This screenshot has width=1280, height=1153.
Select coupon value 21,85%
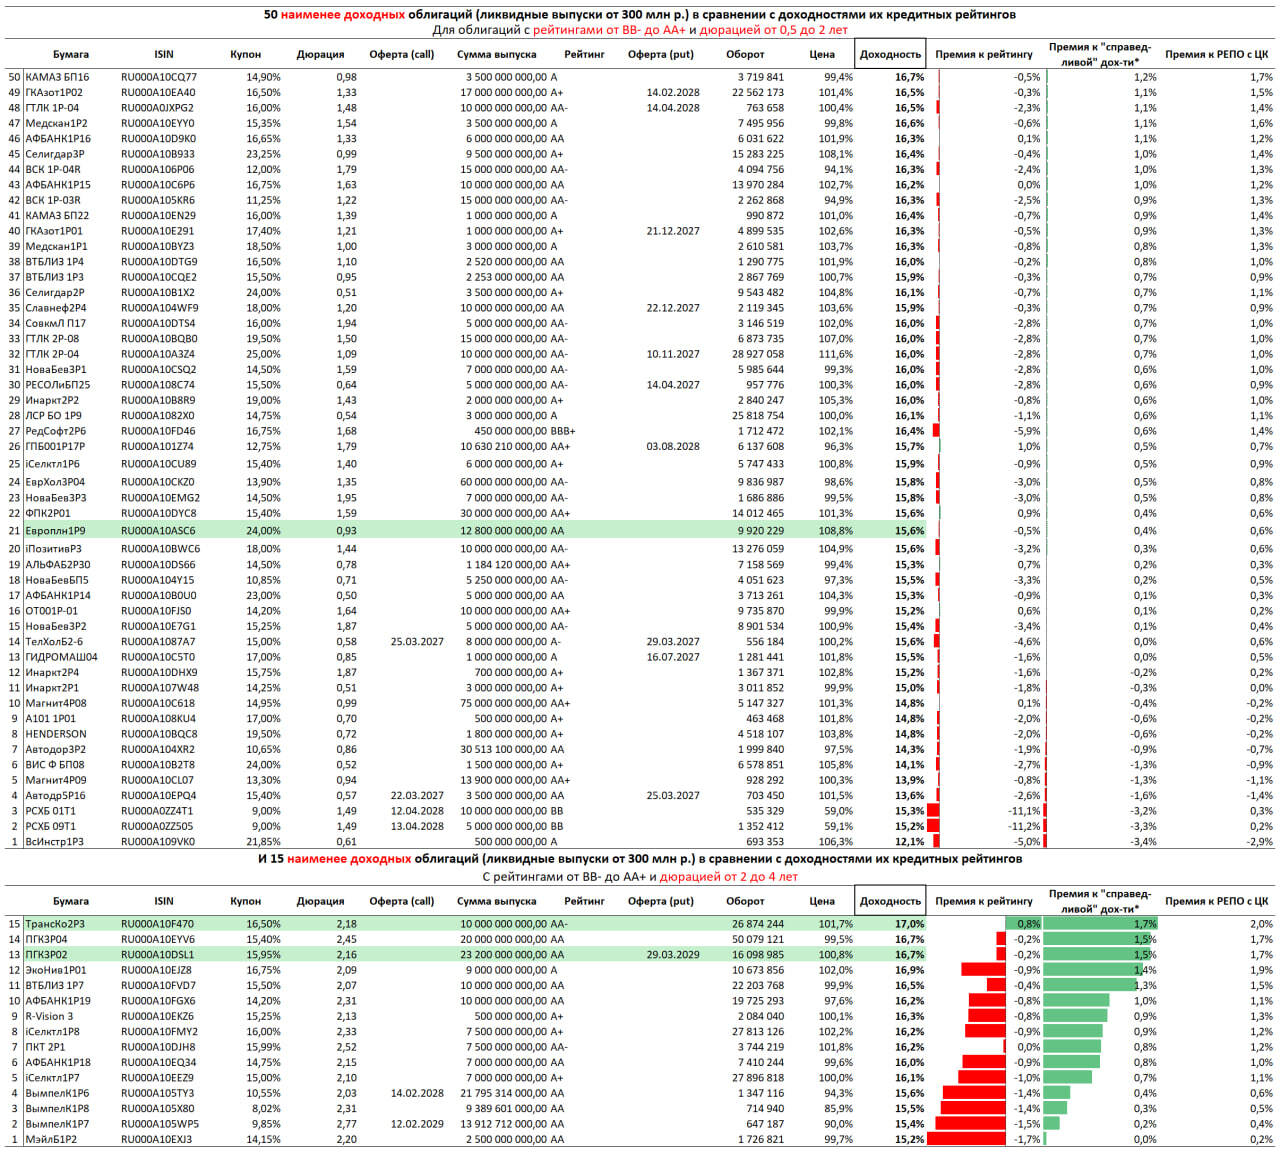pyautogui.click(x=263, y=842)
